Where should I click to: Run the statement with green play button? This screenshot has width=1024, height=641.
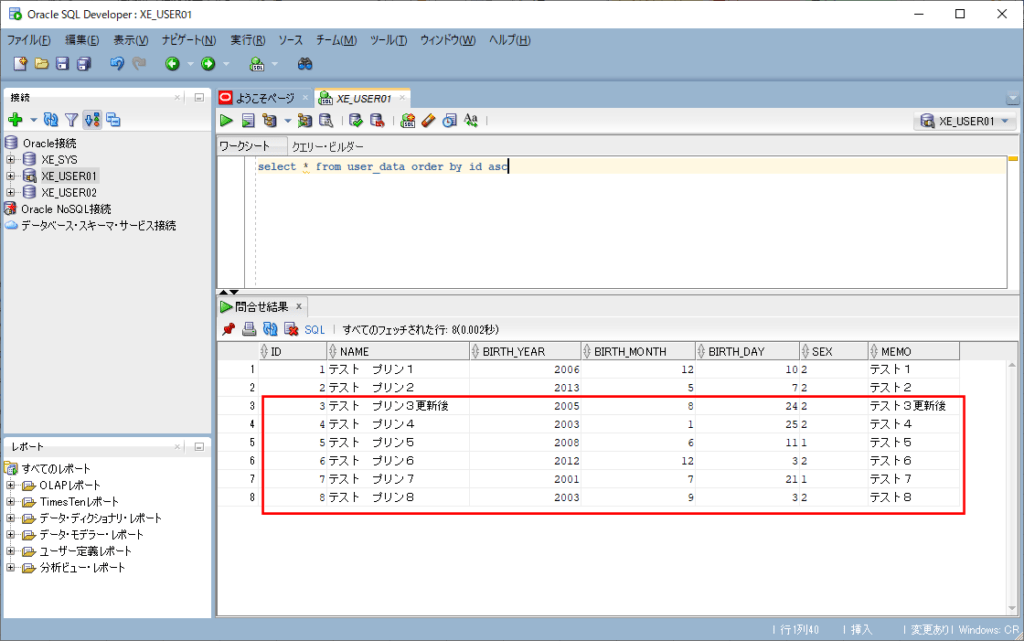click(x=227, y=121)
